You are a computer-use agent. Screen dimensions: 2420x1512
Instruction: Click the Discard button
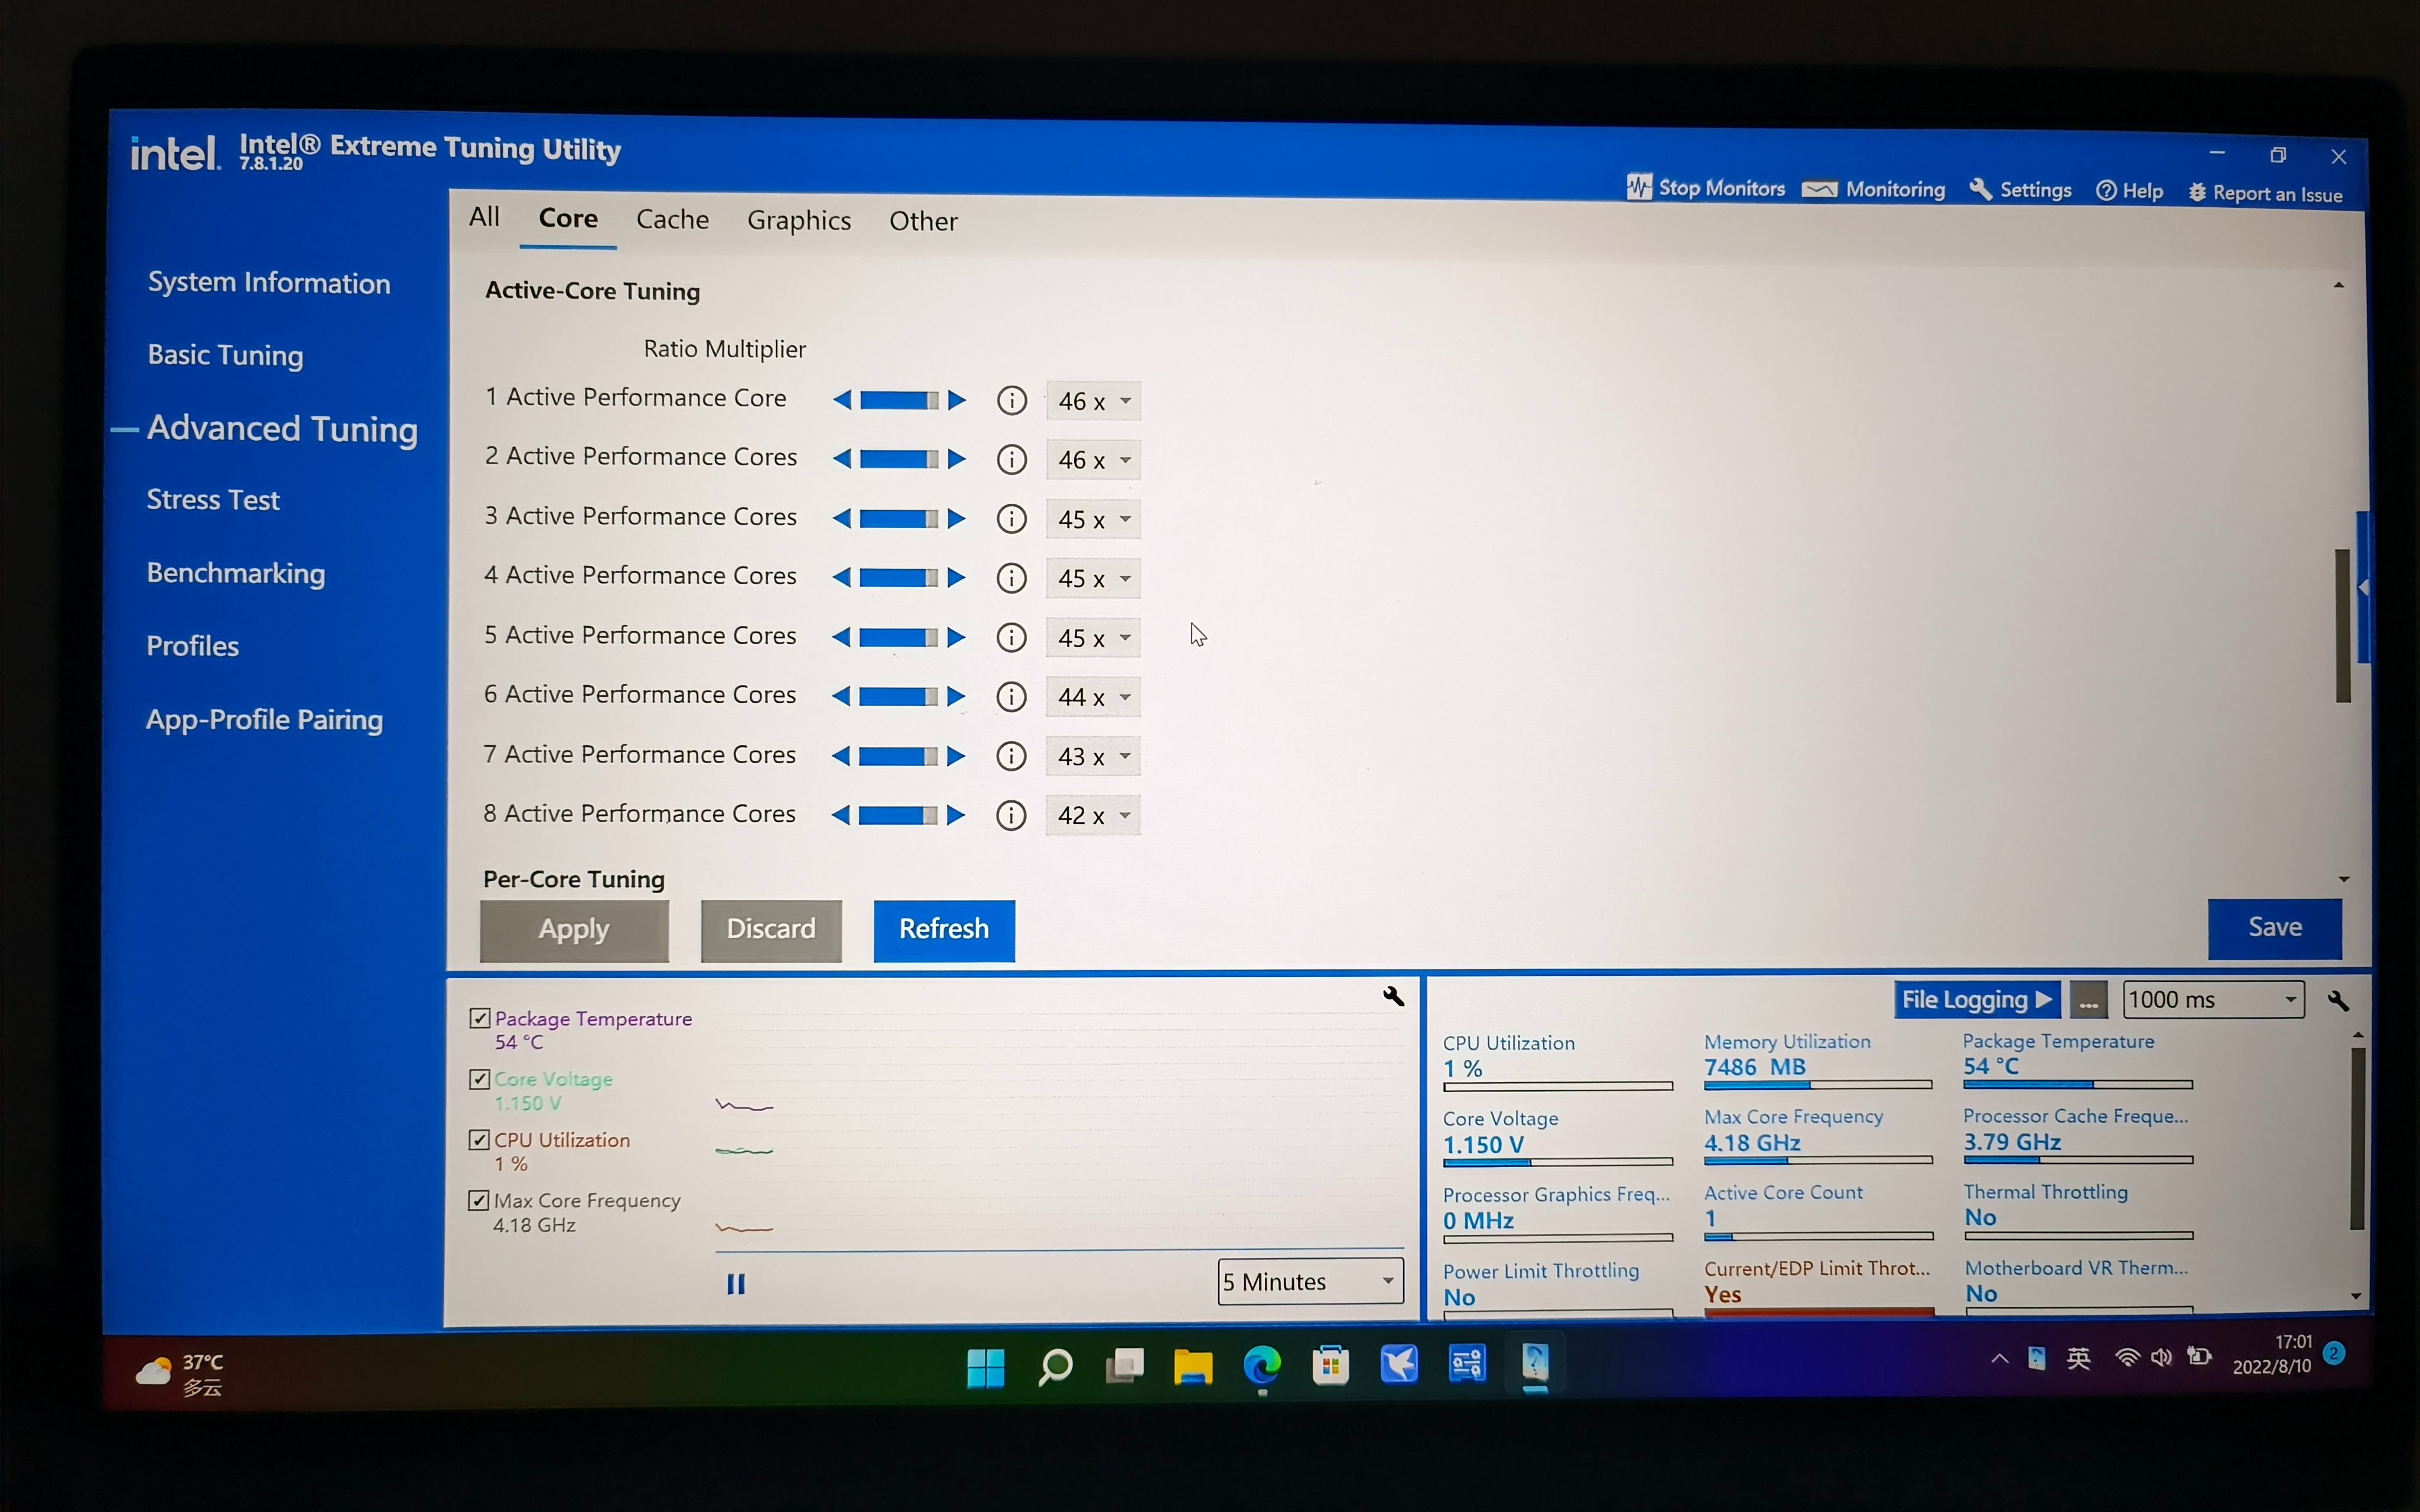(x=771, y=930)
